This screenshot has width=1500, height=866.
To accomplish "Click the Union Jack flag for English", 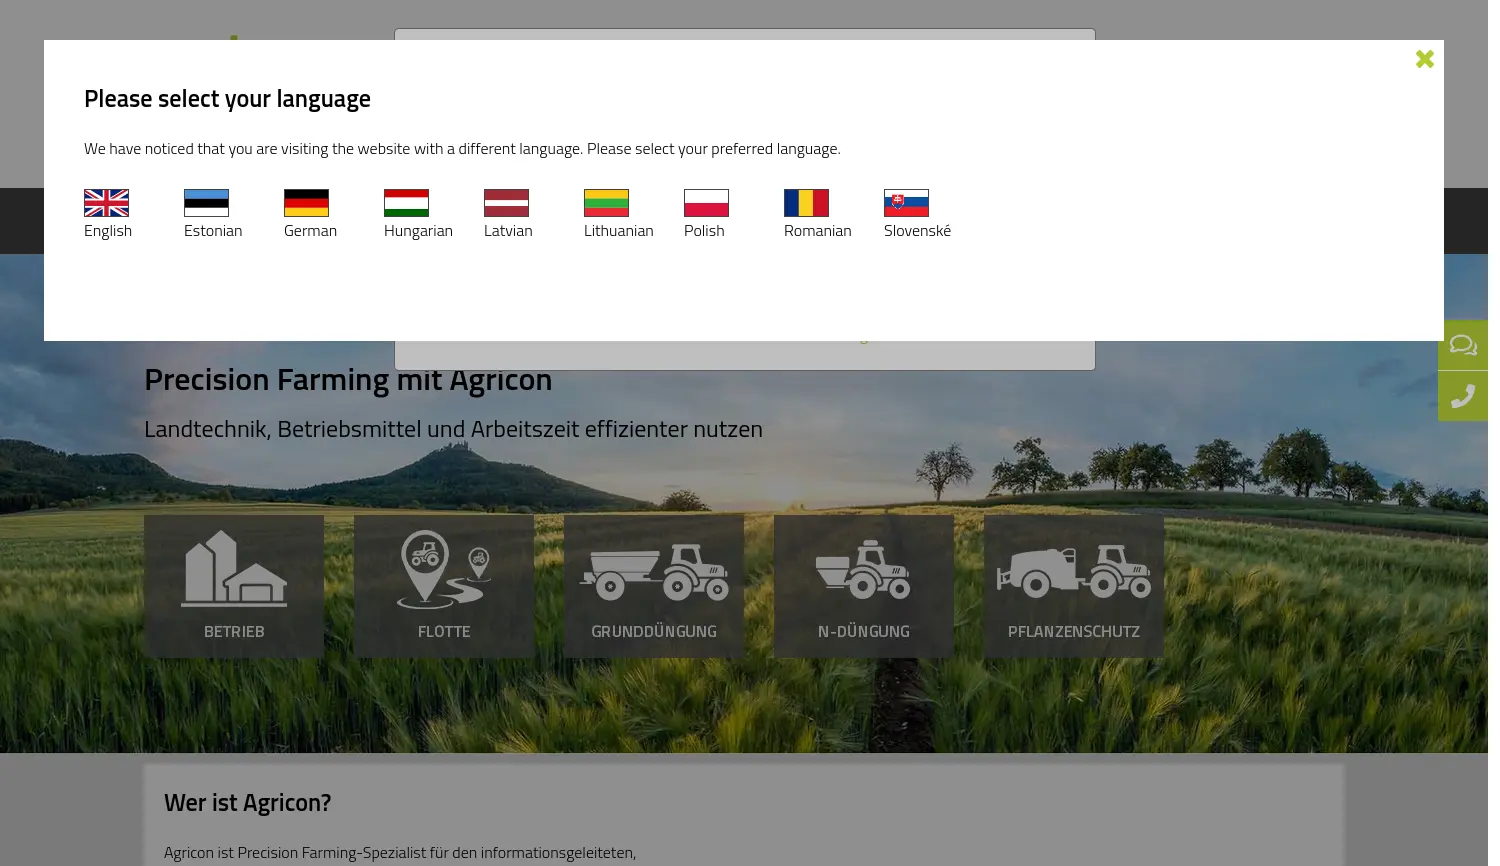I will tap(106, 203).
